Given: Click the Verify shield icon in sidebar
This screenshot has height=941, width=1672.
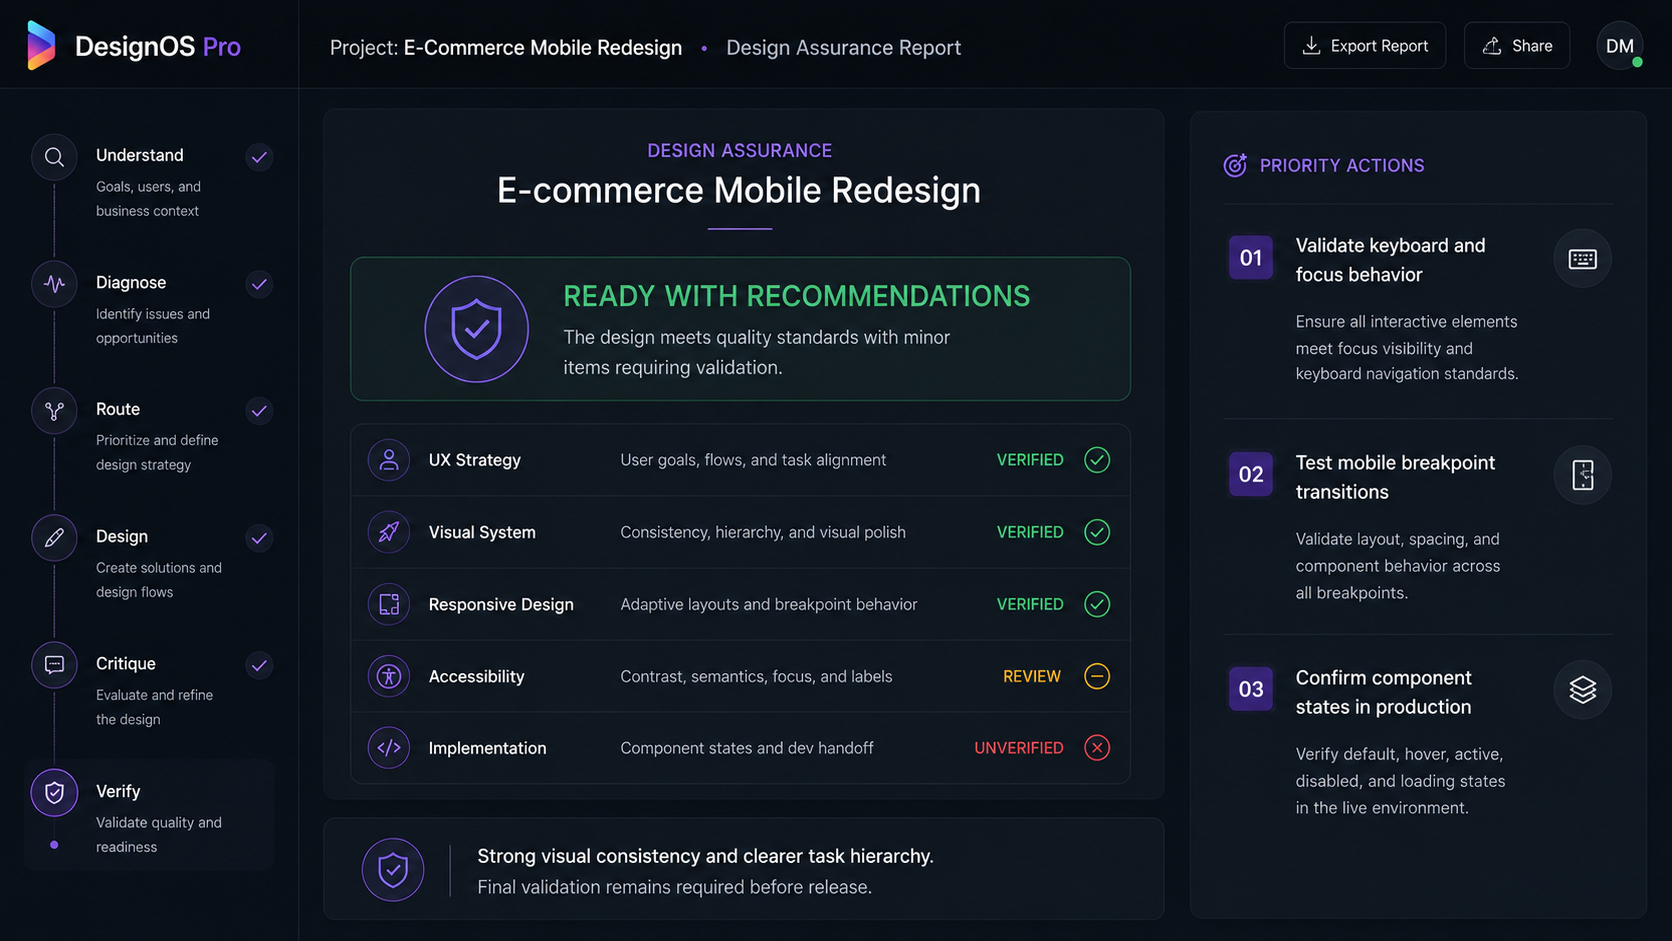Looking at the screenshot, I should click(x=54, y=793).
